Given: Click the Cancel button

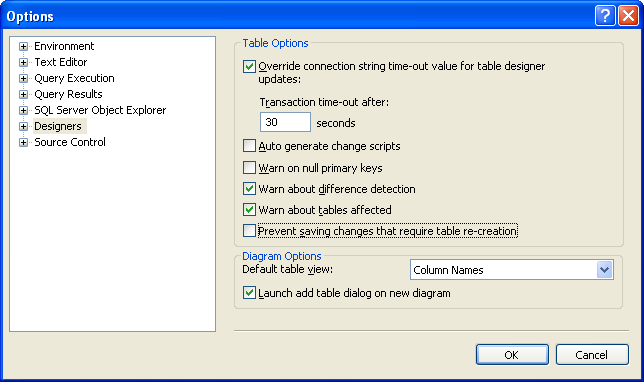Looking at the screenshot, I should (x=592, y=354).
